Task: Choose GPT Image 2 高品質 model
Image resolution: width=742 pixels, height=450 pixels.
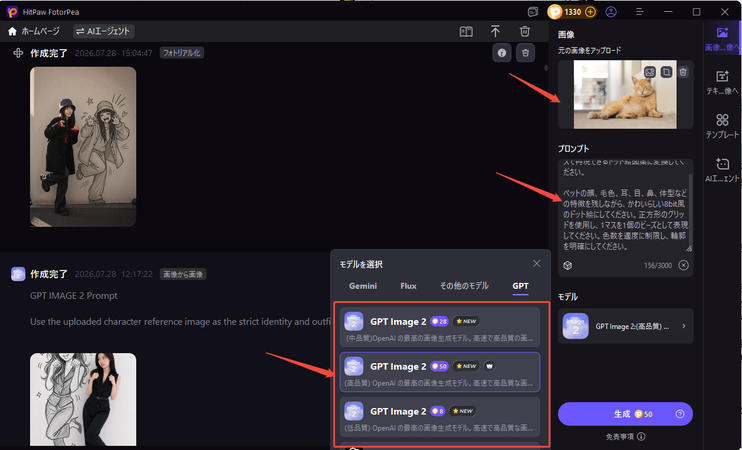Action: point(440,372)
